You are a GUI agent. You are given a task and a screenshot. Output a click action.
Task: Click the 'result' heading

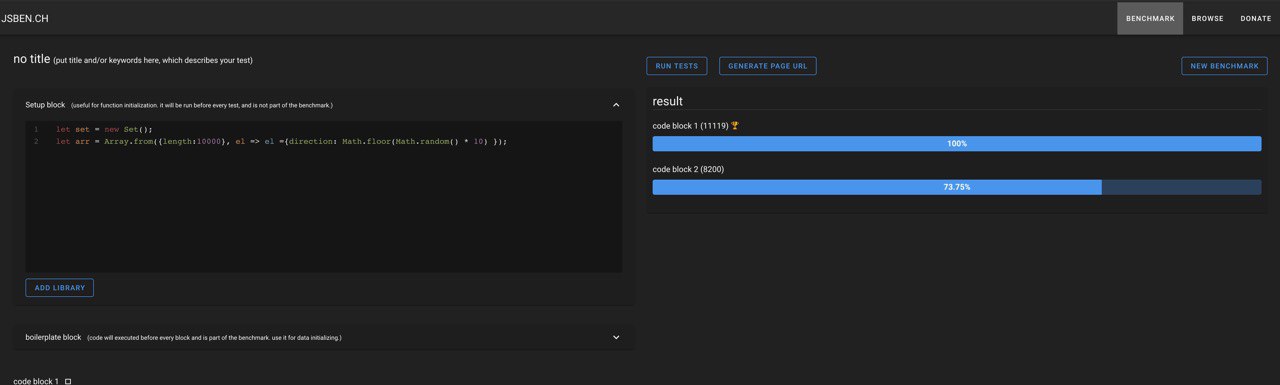click(667, 101)
